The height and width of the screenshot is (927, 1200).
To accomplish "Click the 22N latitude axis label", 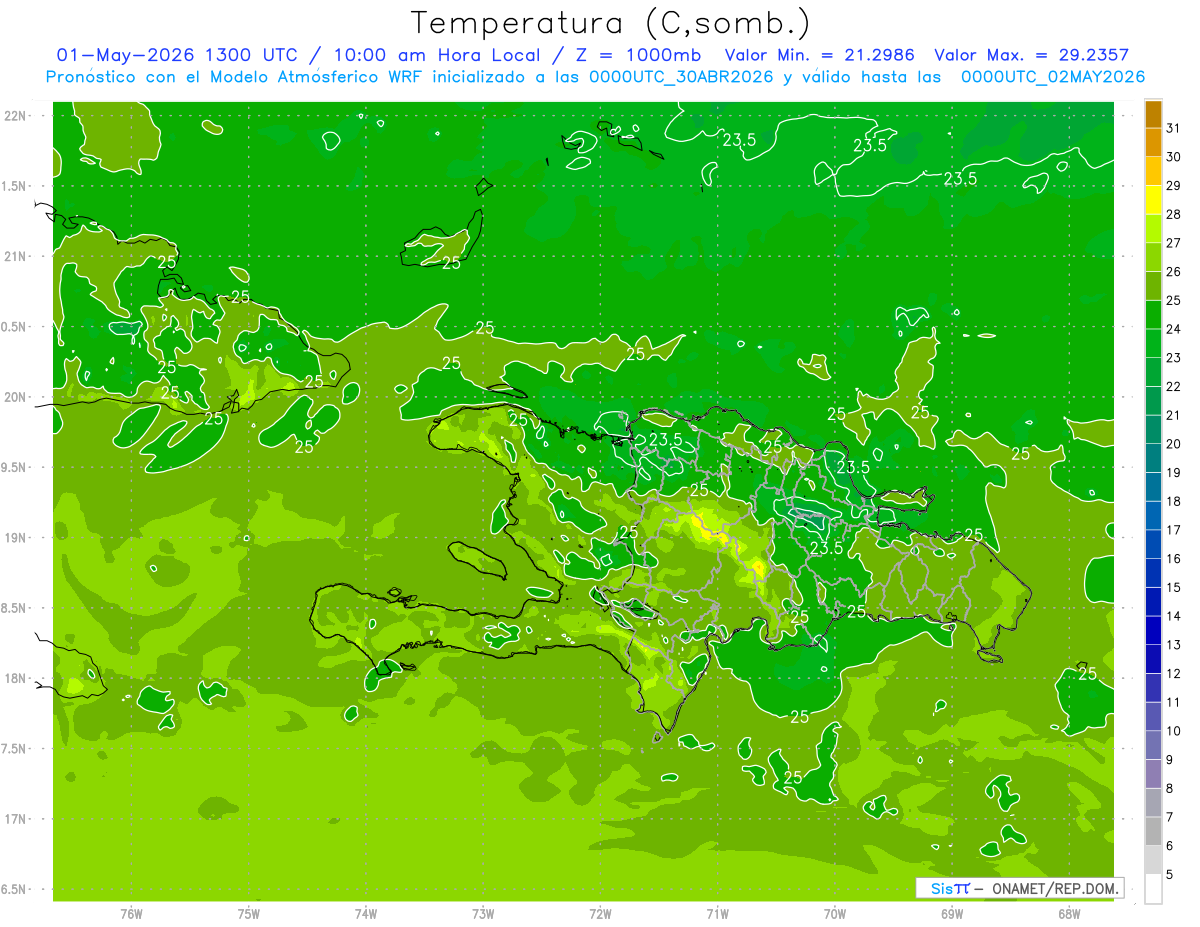I will pyautogui.click(x=16, y=116).
